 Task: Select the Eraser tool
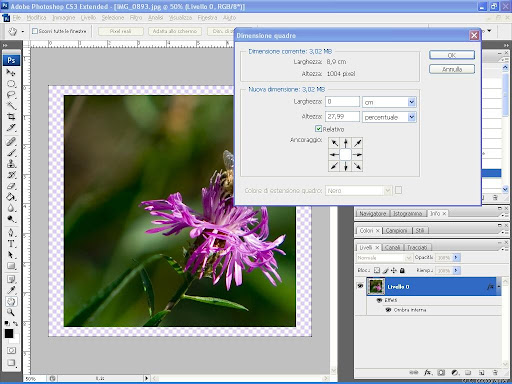(x=11, y=186)
